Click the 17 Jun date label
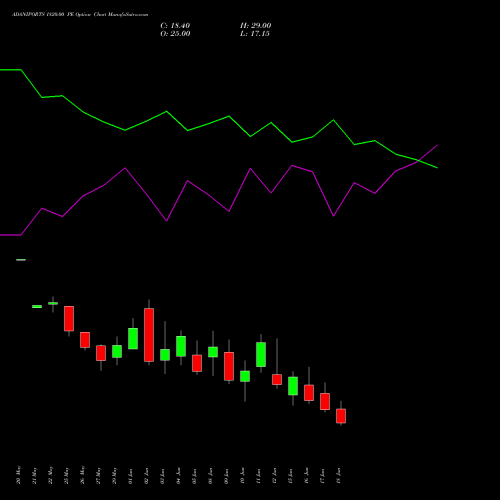The width and height of the screenshot is (500, 500). [x=322, y=476]
